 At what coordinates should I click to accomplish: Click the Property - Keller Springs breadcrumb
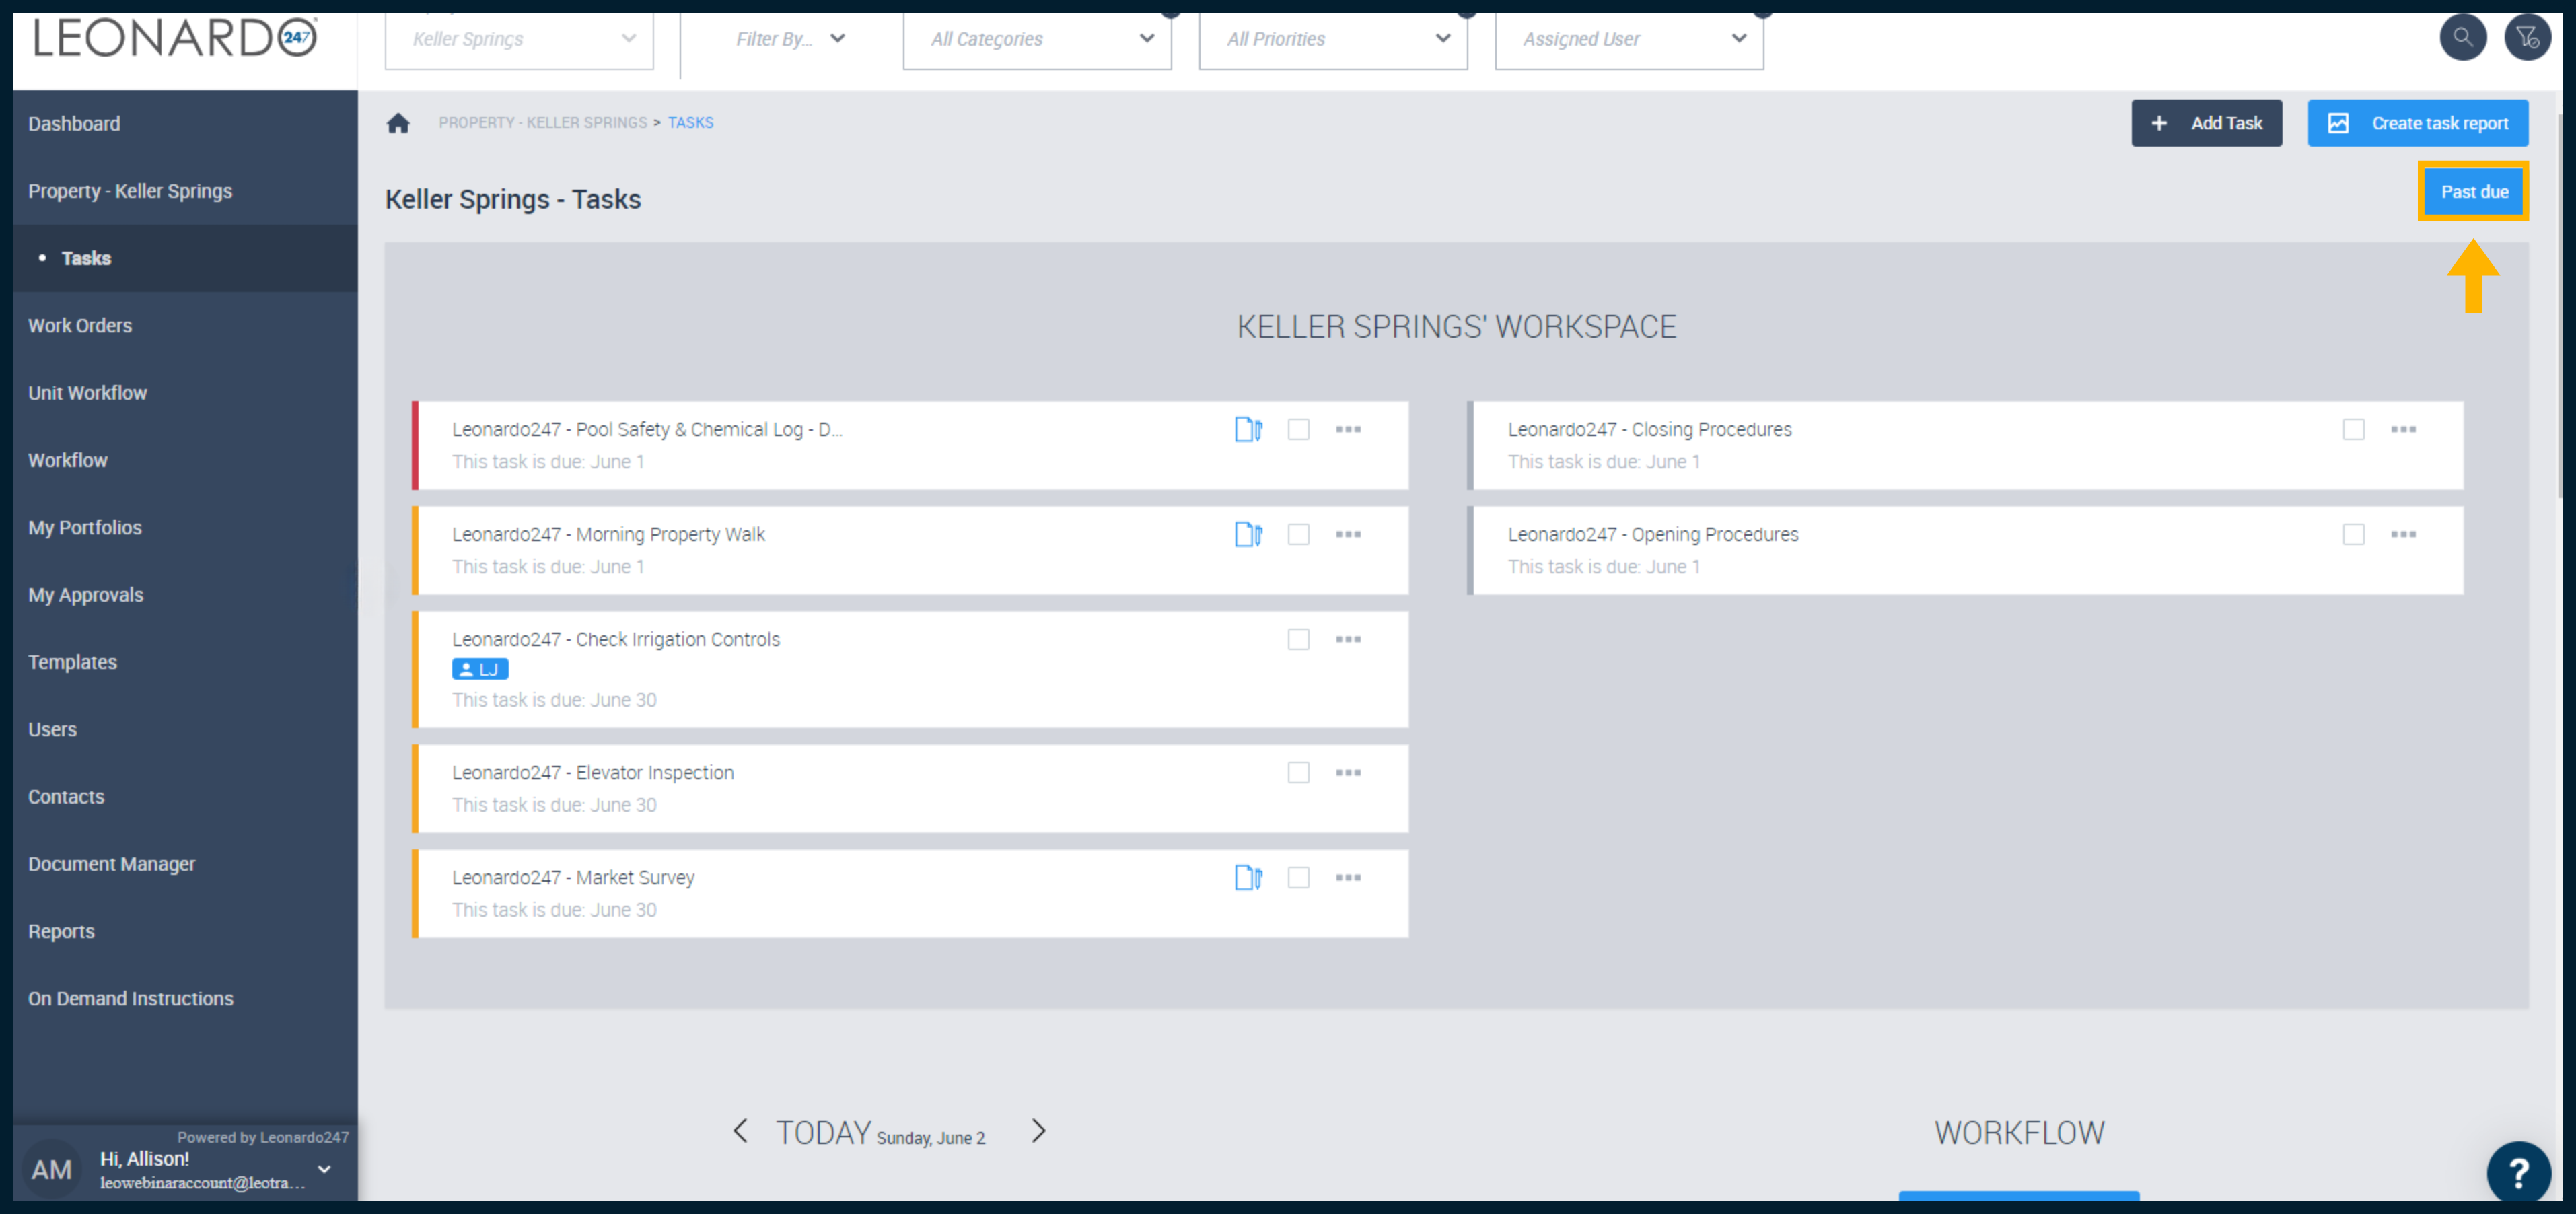pyautogui.click(x=542, y=122)
